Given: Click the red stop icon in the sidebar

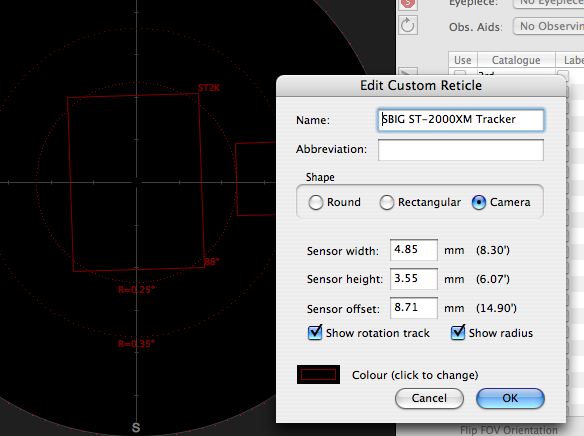Looking at the screenshot, I should [x=407, y=4].
